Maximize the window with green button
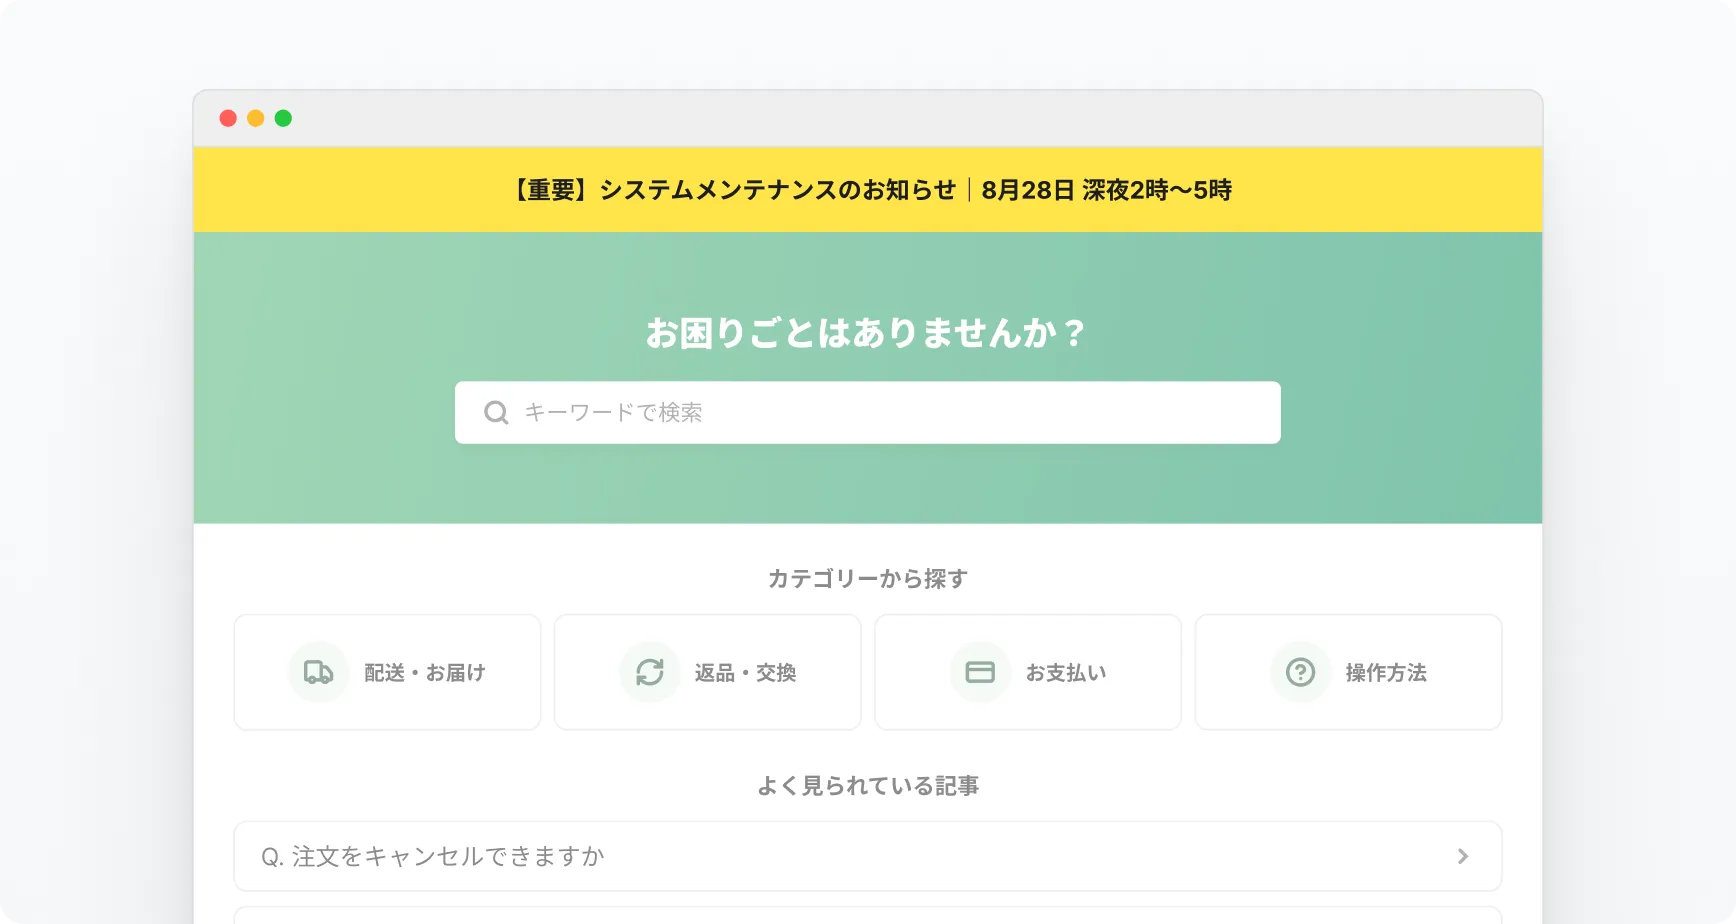Screen dimensions: 1736x924 pos(283,118)
